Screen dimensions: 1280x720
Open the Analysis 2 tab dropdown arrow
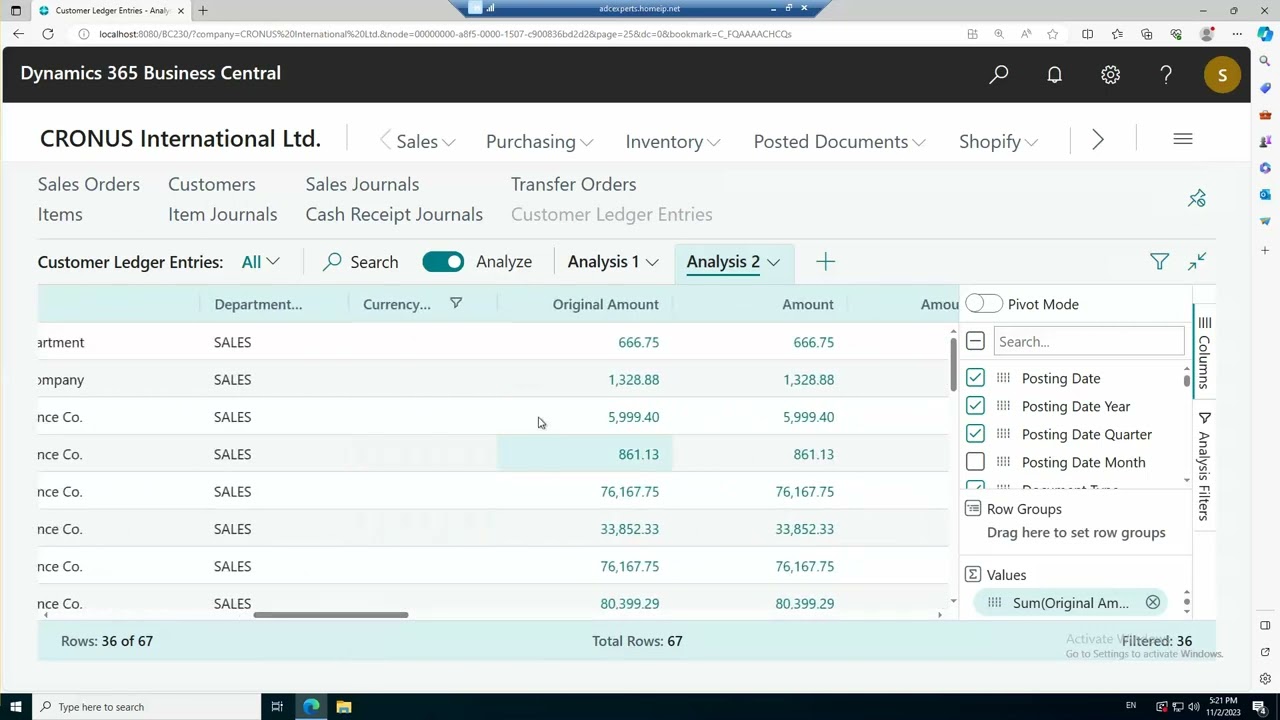coord(773,262)
